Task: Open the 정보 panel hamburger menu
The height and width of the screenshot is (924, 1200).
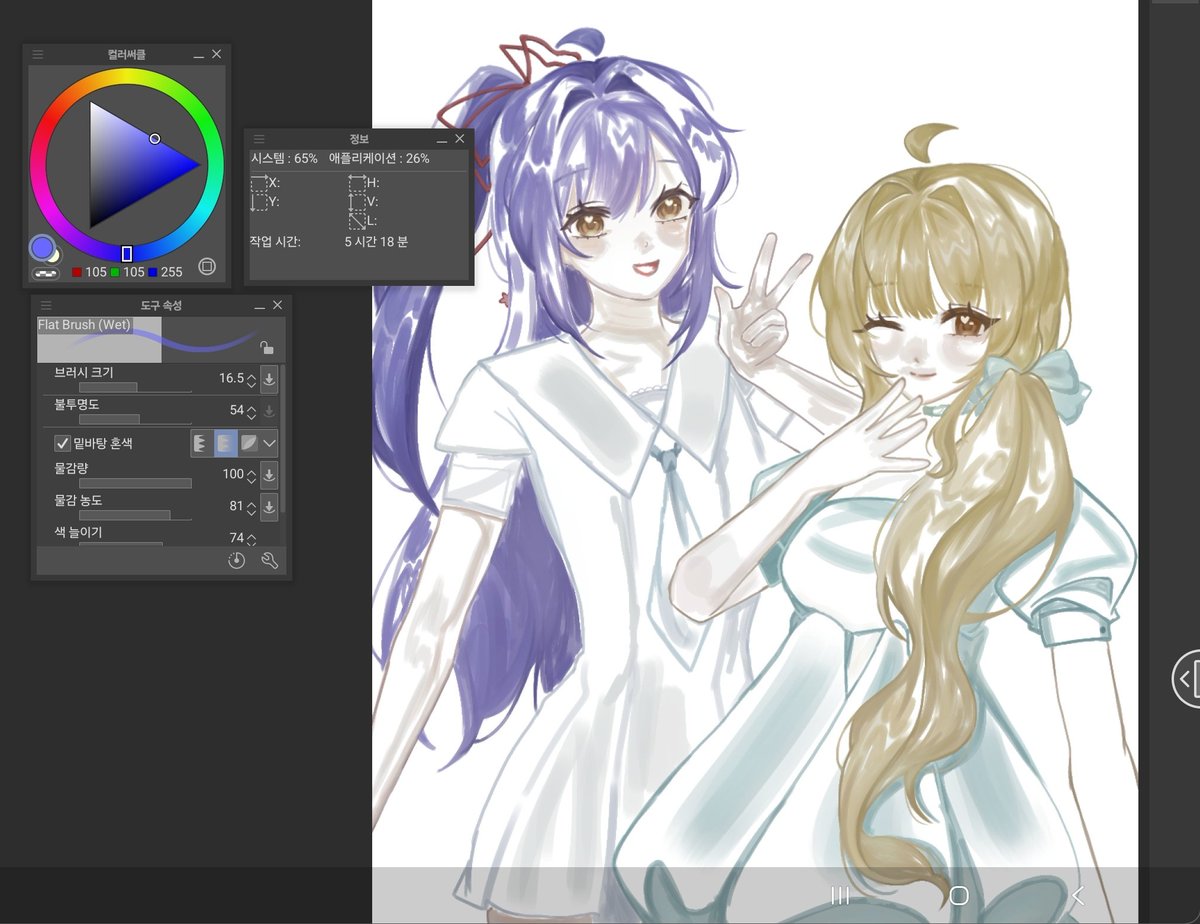Action: (259, 139)
